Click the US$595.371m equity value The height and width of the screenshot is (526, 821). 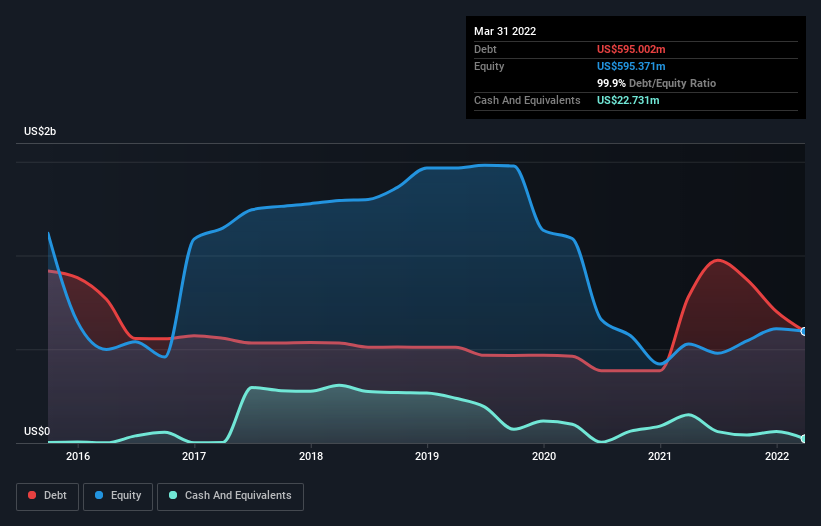tap(631, 66)
